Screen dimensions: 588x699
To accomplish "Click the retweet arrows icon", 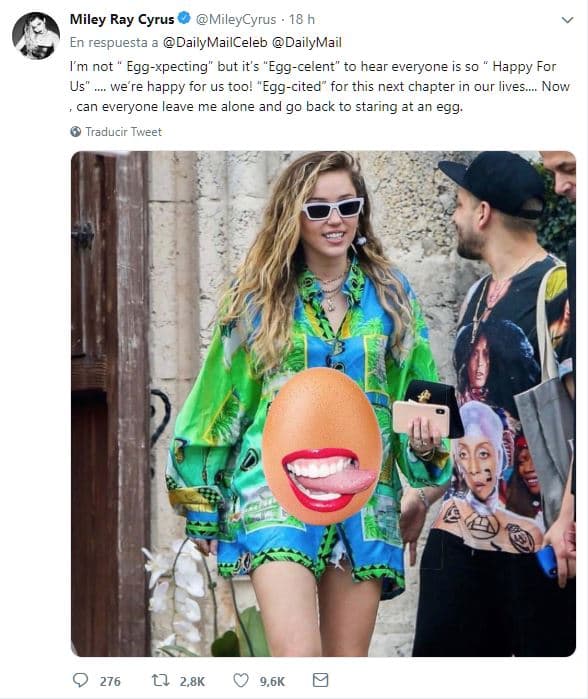I will tap(160, 680).
